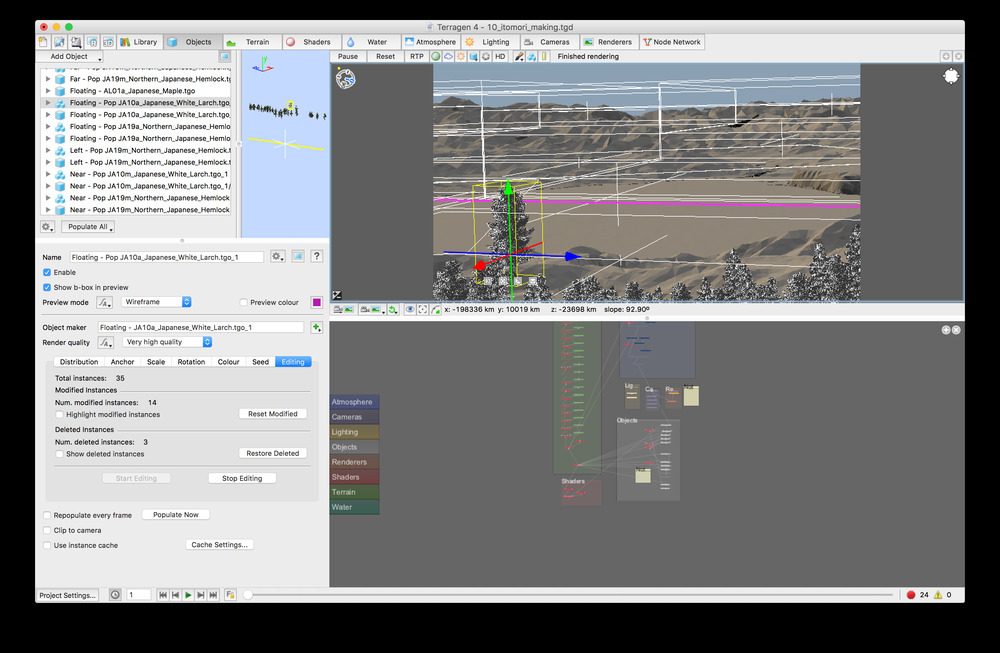Enable the Preview colour checkbox
Image resolution: width=1000 pixels, height=653 pixels.
pyautogui.click(x=244, y=302)
